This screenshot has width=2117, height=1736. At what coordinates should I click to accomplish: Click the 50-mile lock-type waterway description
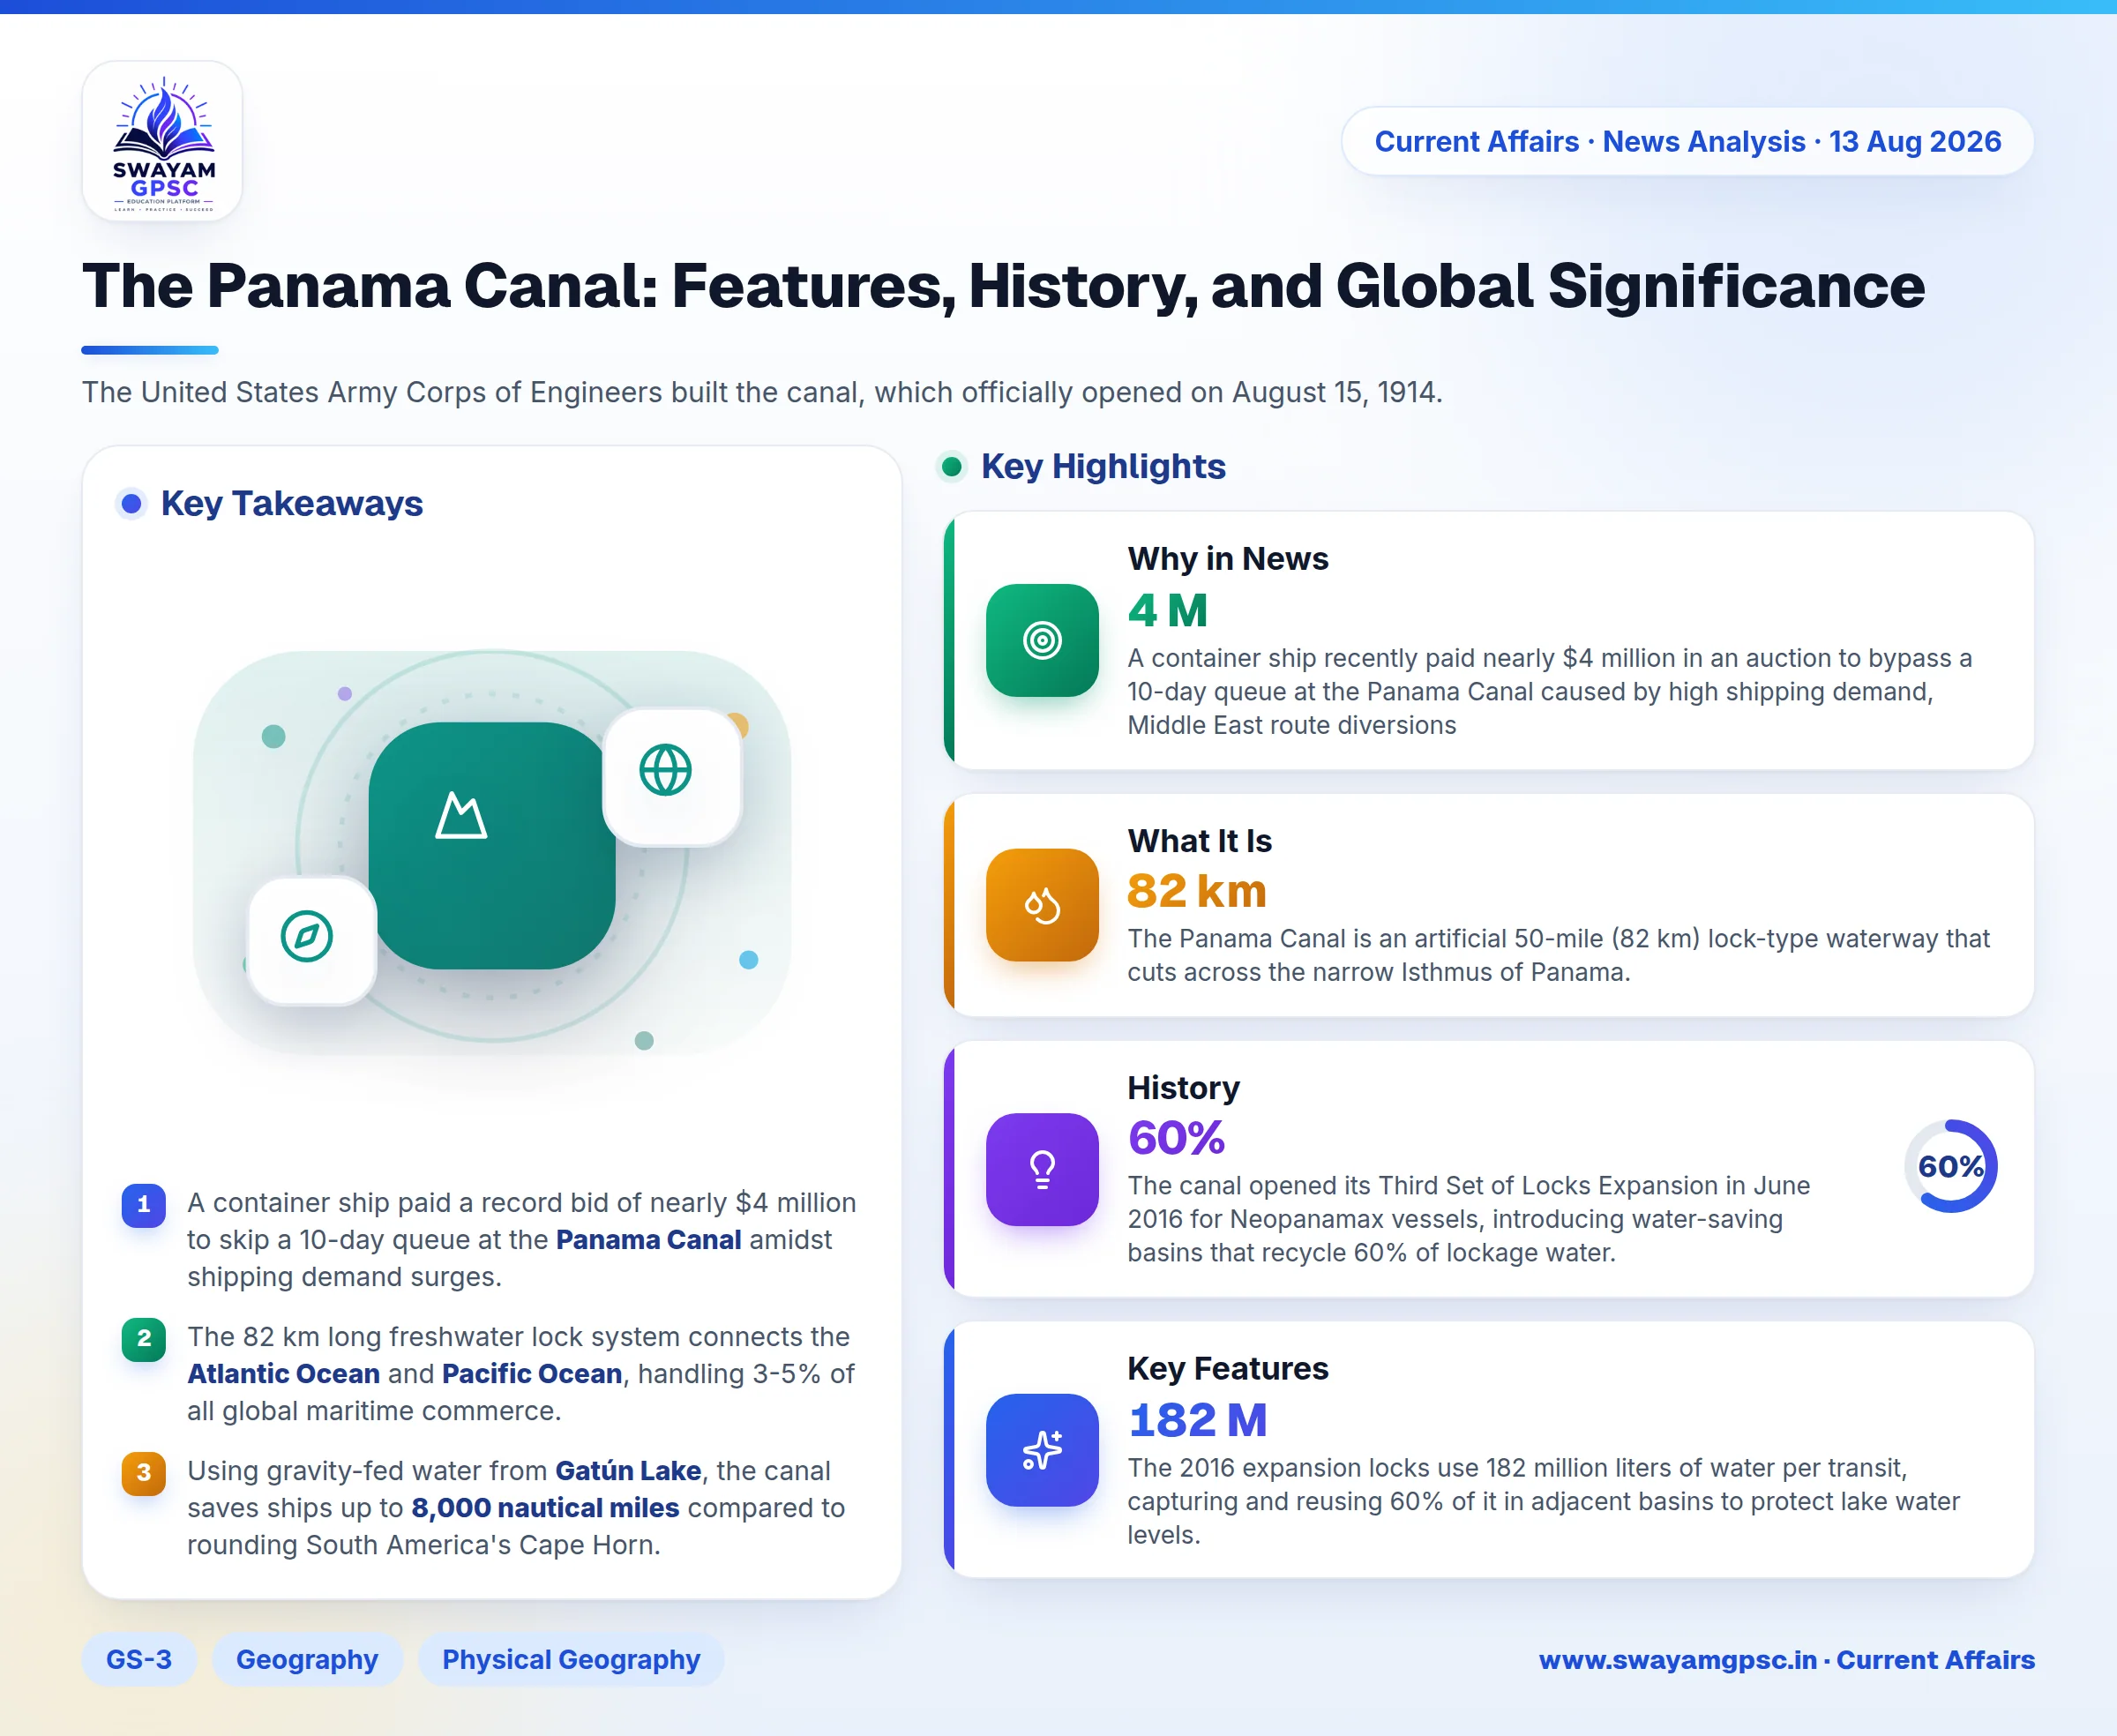(1559, 955)
